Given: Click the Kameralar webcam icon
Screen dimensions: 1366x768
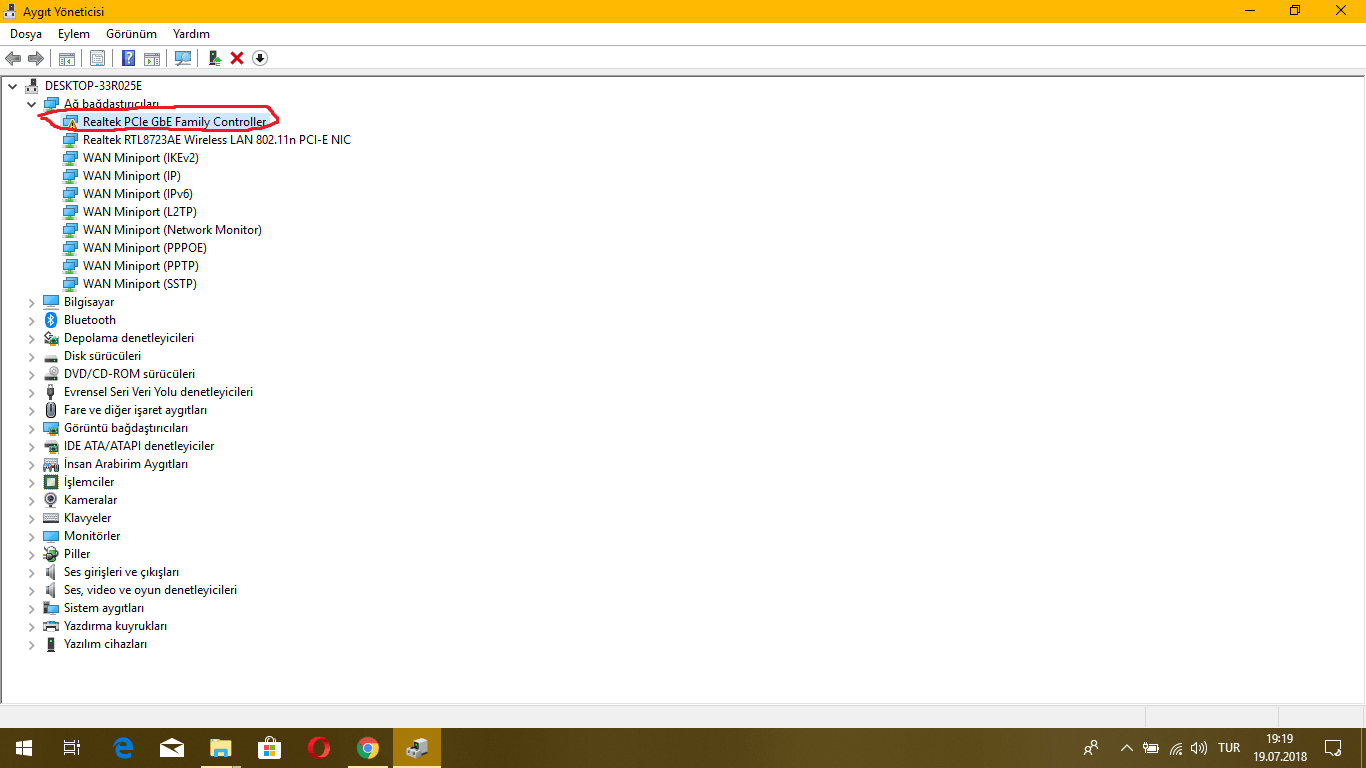Looking at the screenshot, I should click(51, 500).
